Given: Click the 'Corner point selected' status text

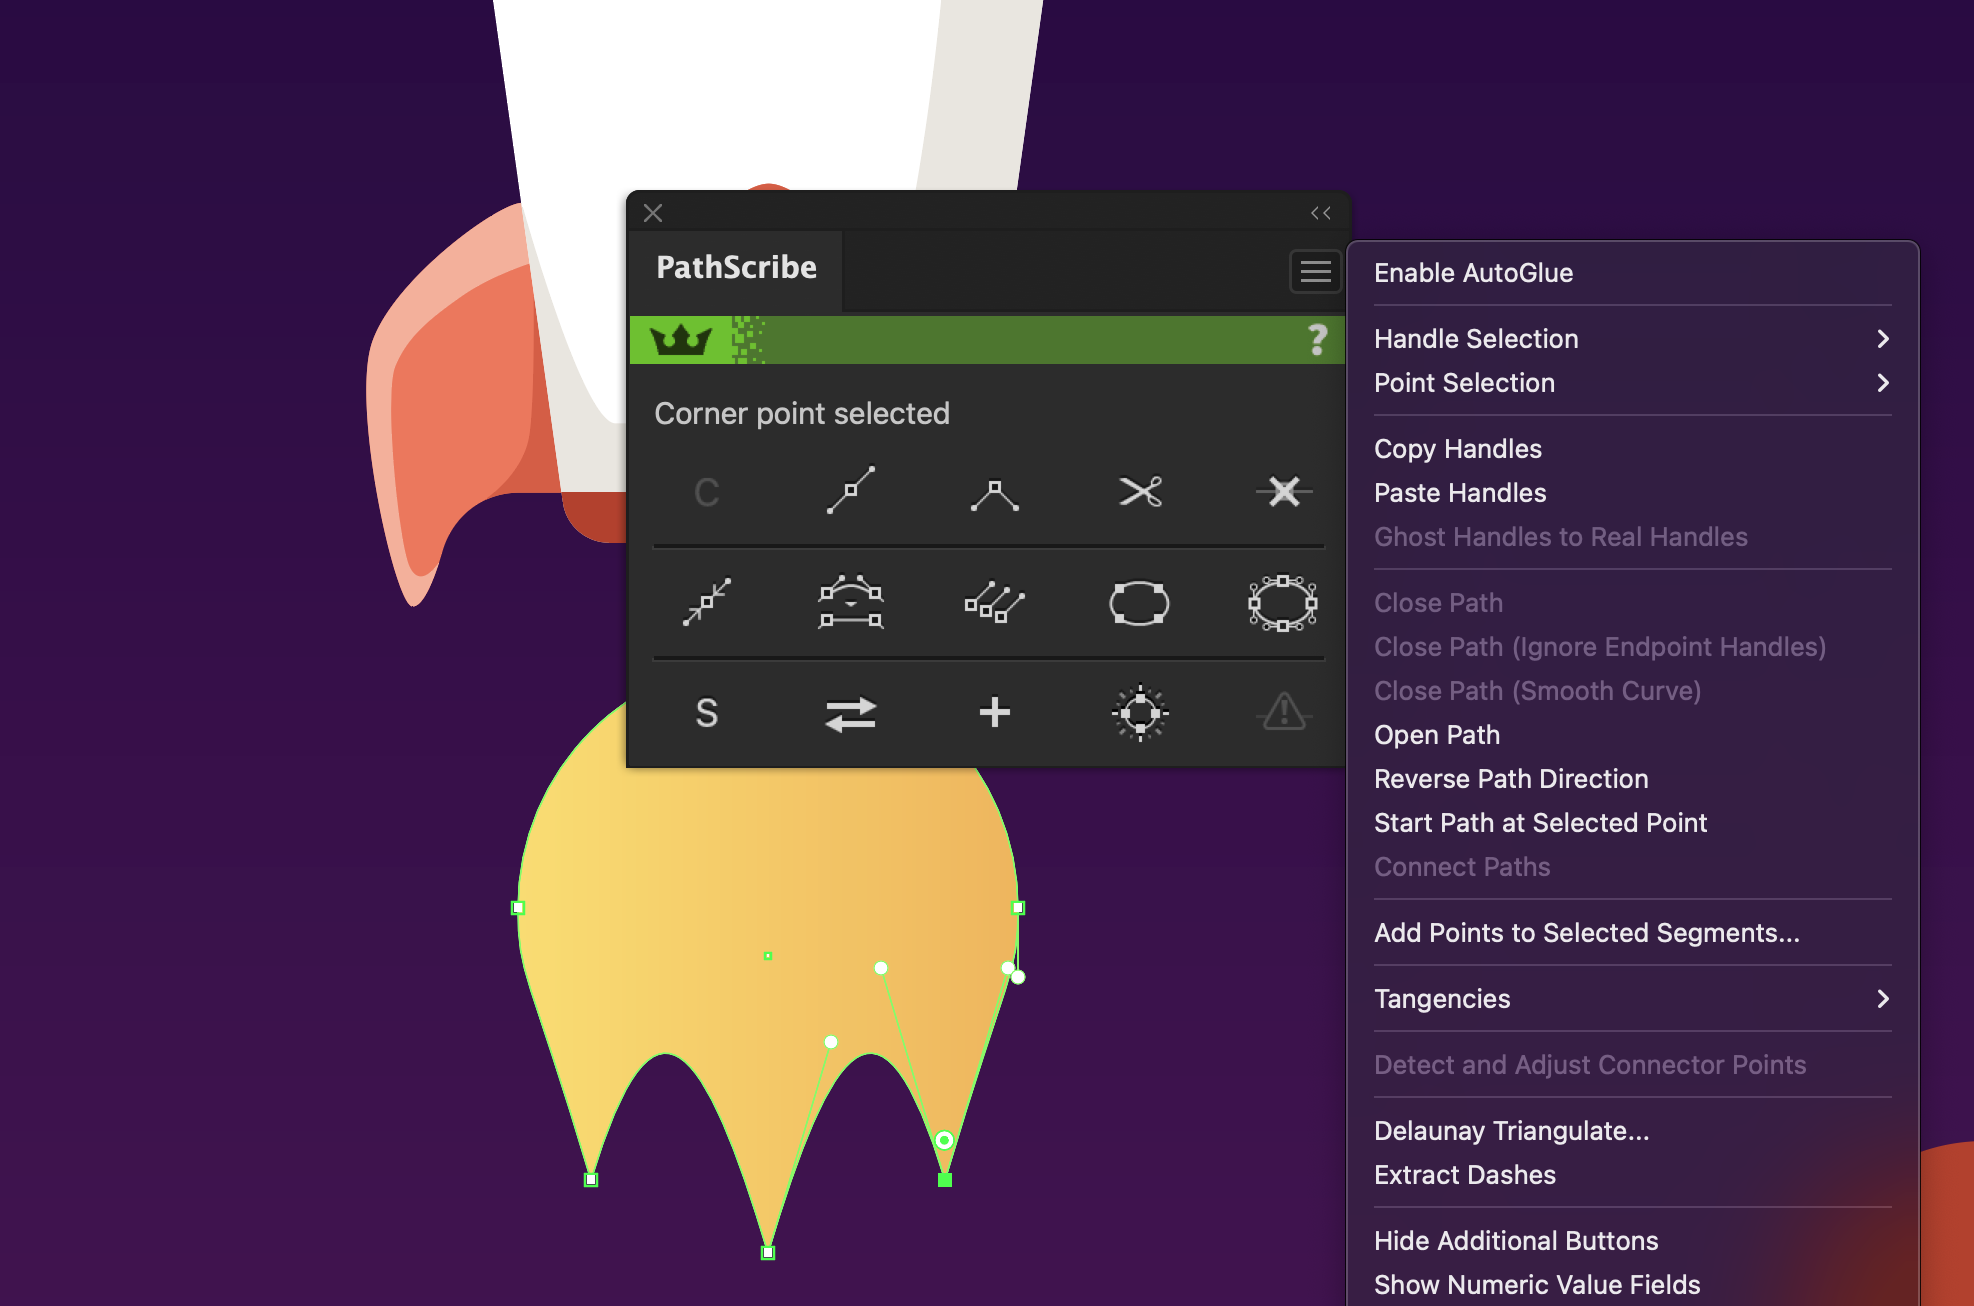Looking at the screenshot, I should pyautogui.click(x=802, y=414).
